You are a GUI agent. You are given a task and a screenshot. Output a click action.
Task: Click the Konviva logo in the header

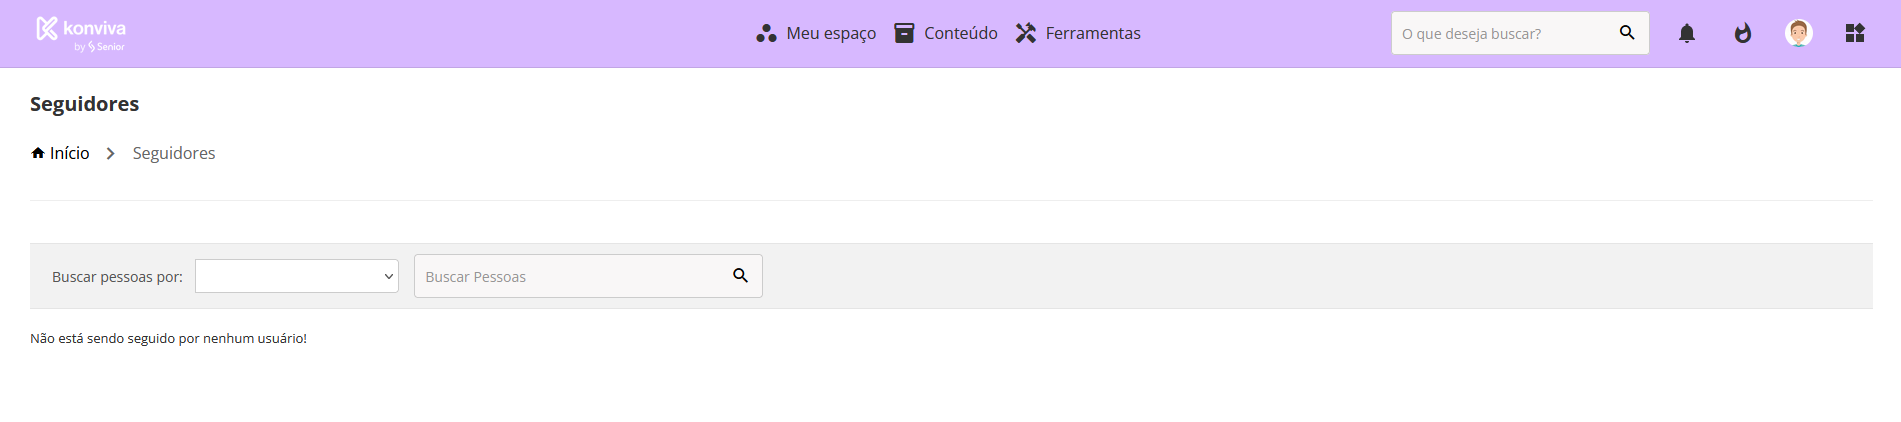coord(81,33)
